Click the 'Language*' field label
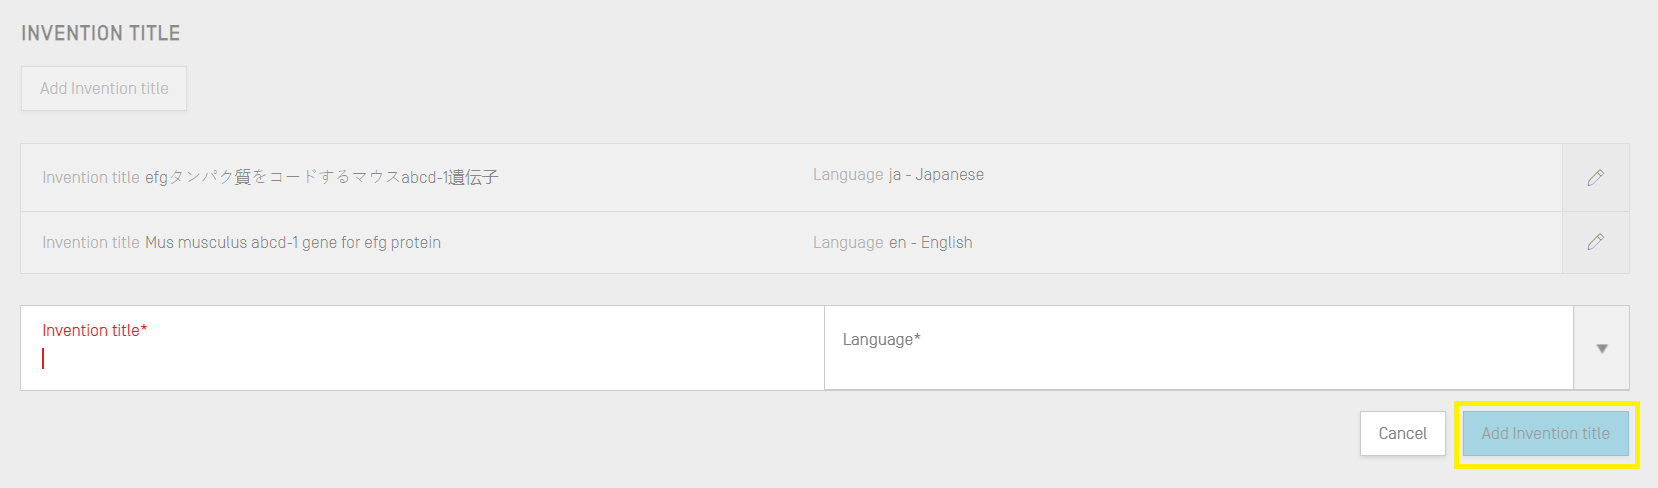This screenshot has width=1658, height=488. [x=881, y=340]
